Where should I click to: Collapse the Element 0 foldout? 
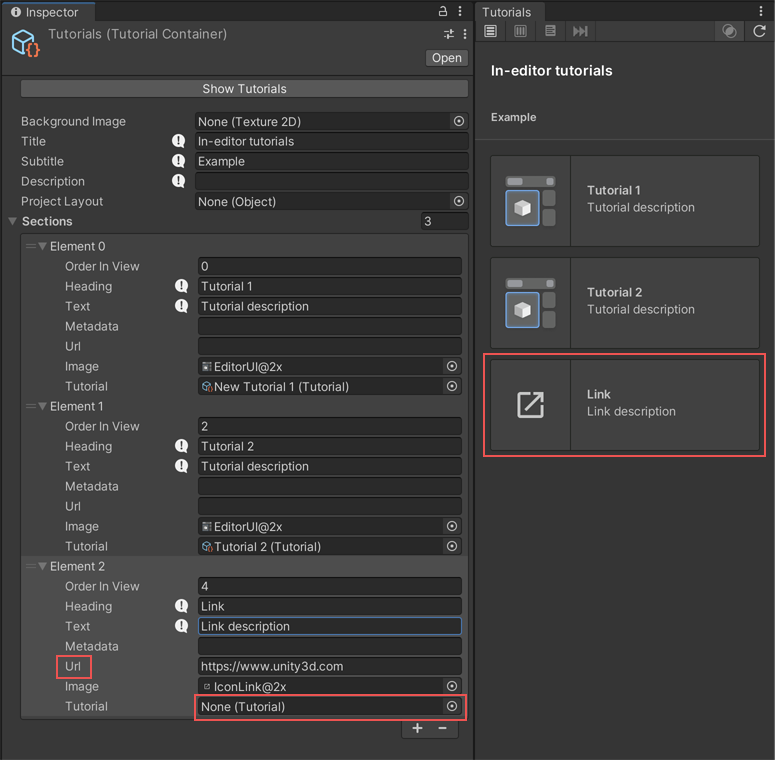(43, 246)
